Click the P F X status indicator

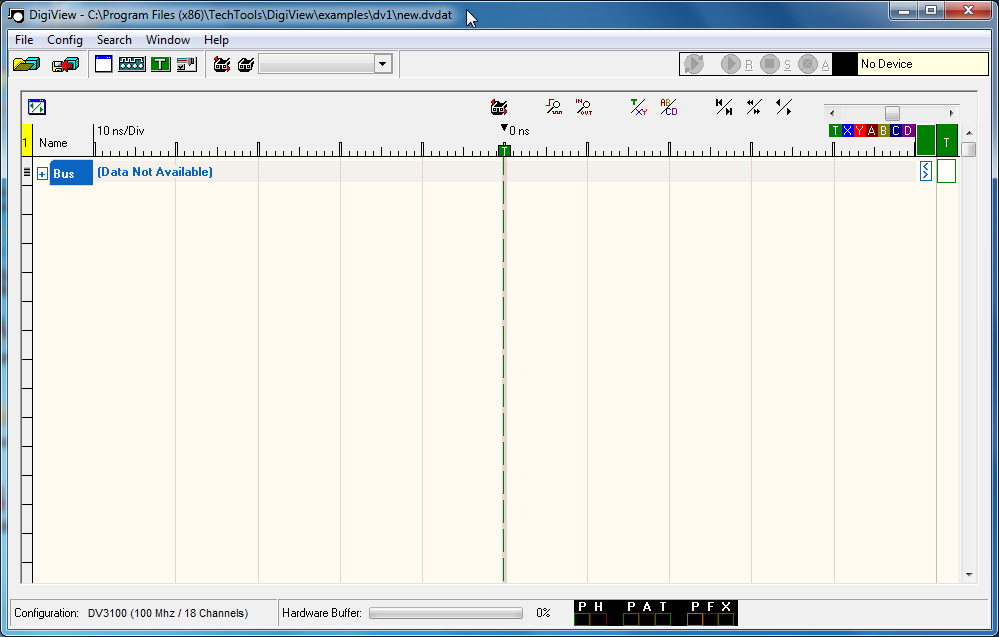[x=710, y=613]
